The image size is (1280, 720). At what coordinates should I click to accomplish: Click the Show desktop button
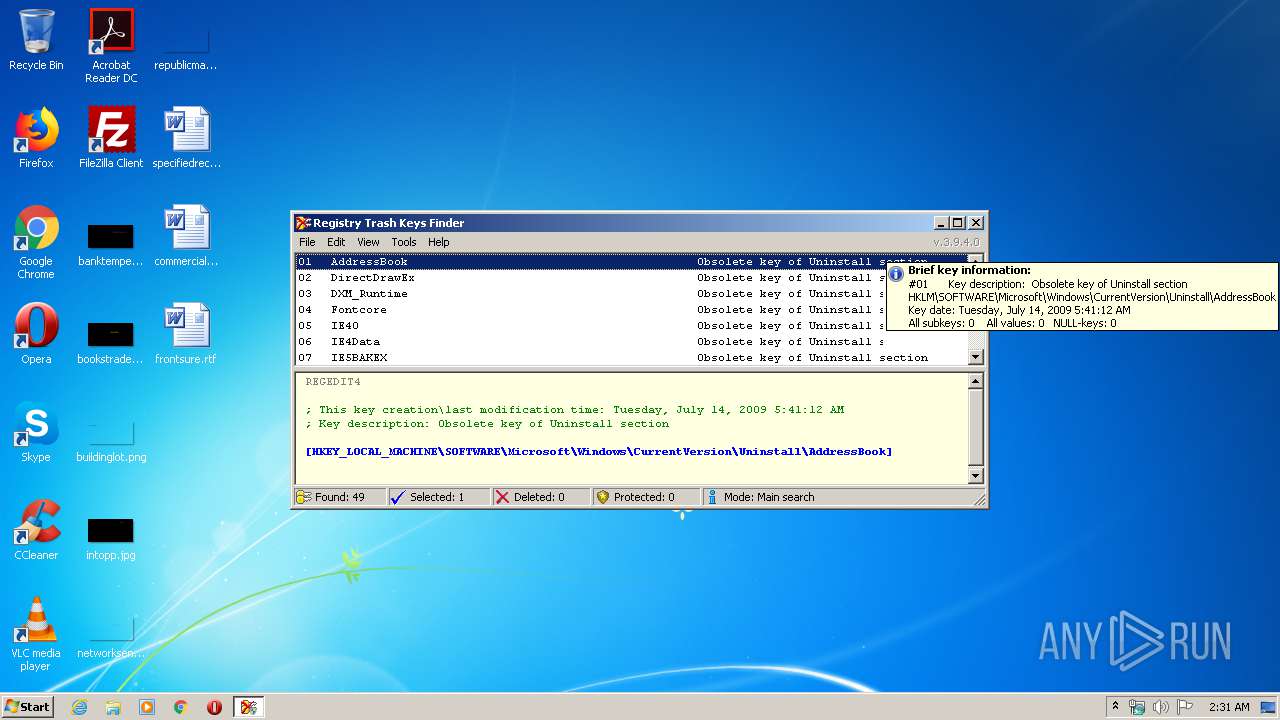[1268, 707]
